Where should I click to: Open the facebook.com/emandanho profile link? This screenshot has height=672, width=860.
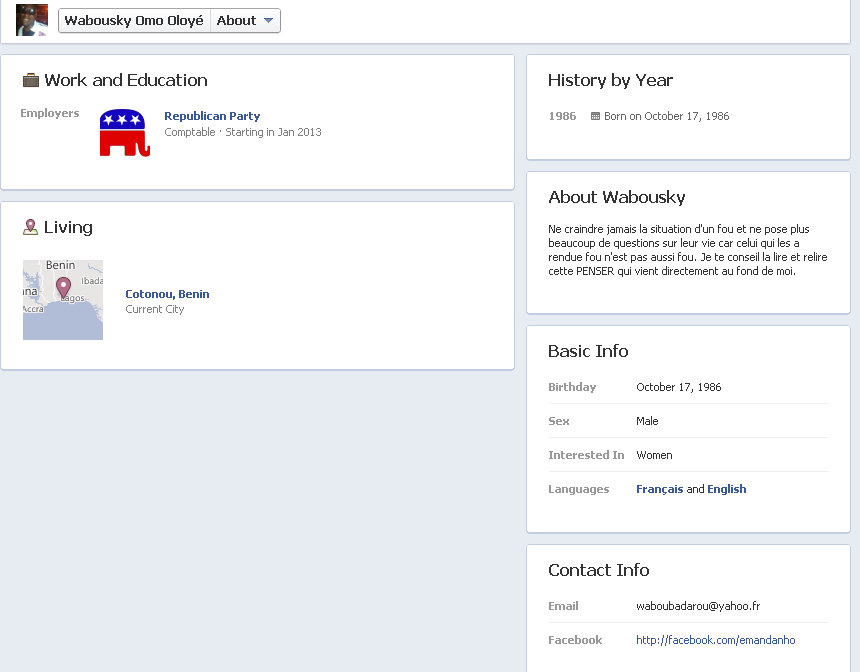coord(715,640)
